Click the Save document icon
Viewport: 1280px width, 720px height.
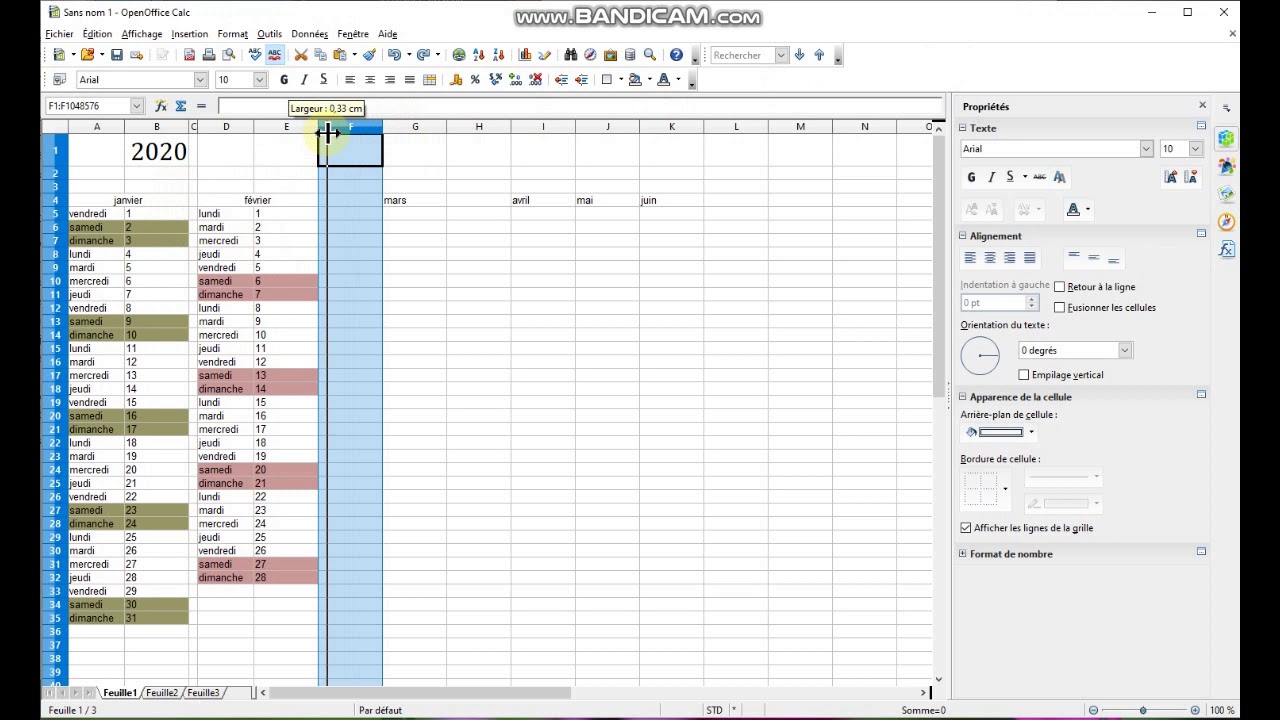pos(117,55)
